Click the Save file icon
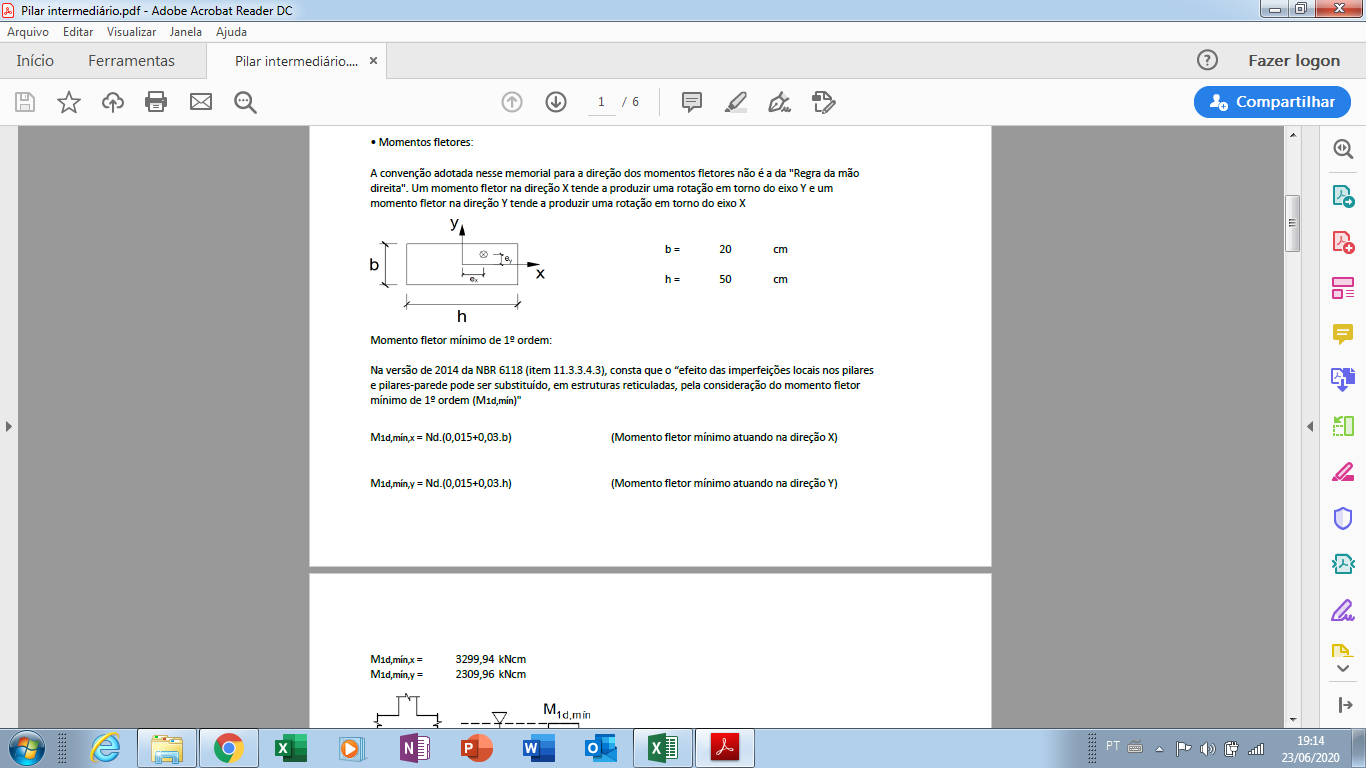This screenshot has height=768, width=1366. click(25, 102)
